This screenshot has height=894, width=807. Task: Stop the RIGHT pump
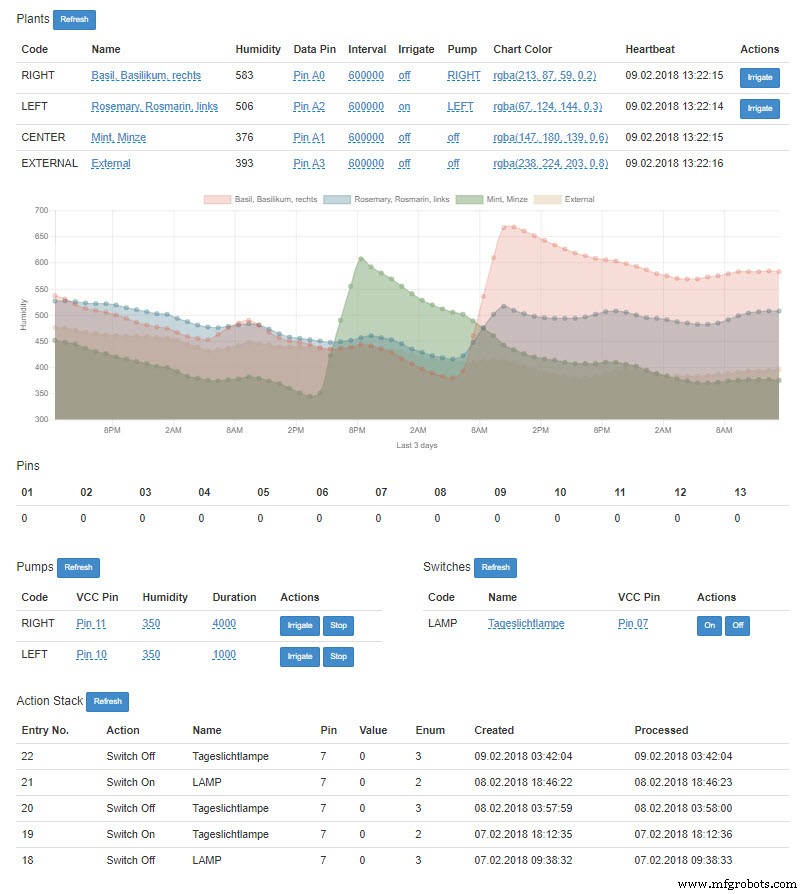tap(338, 626)
